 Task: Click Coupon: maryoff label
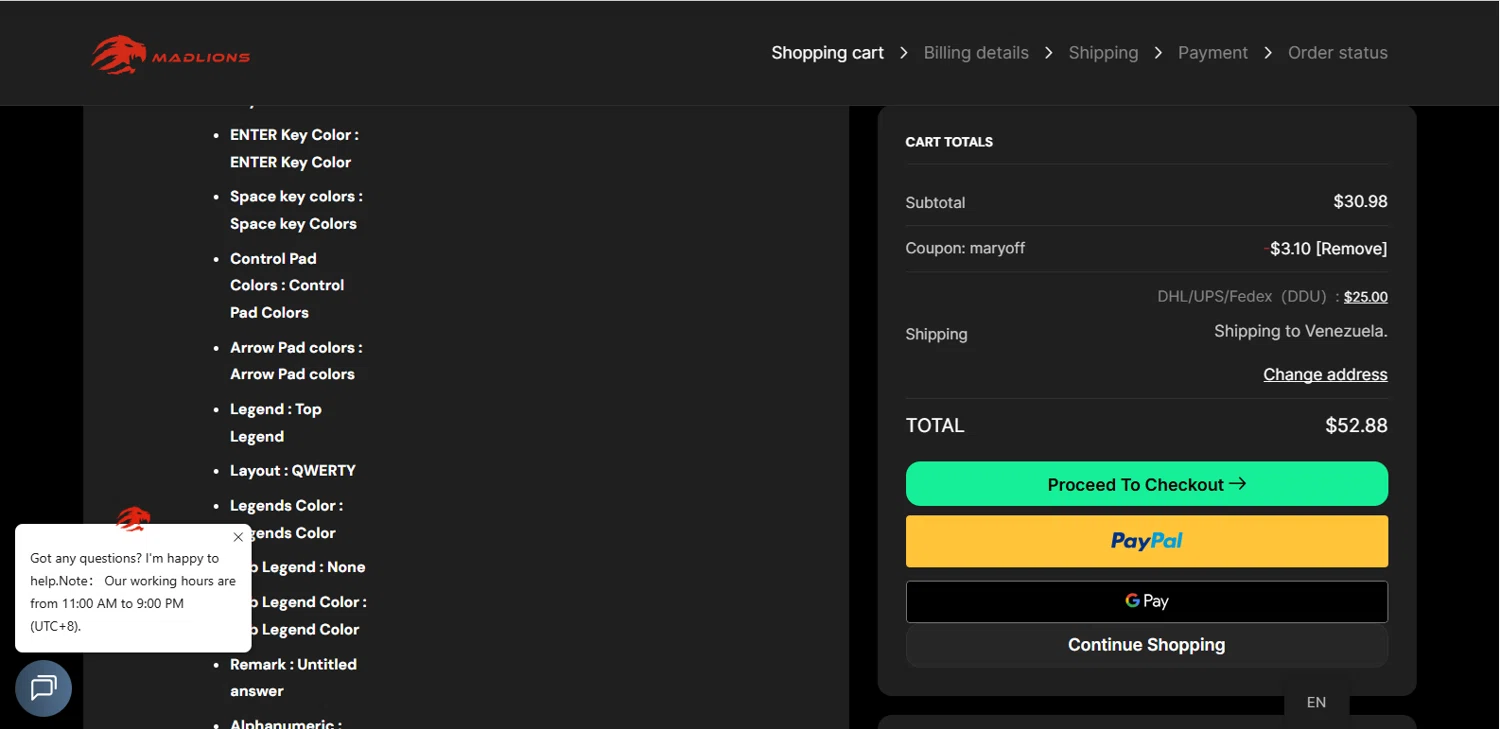(965, 248)
